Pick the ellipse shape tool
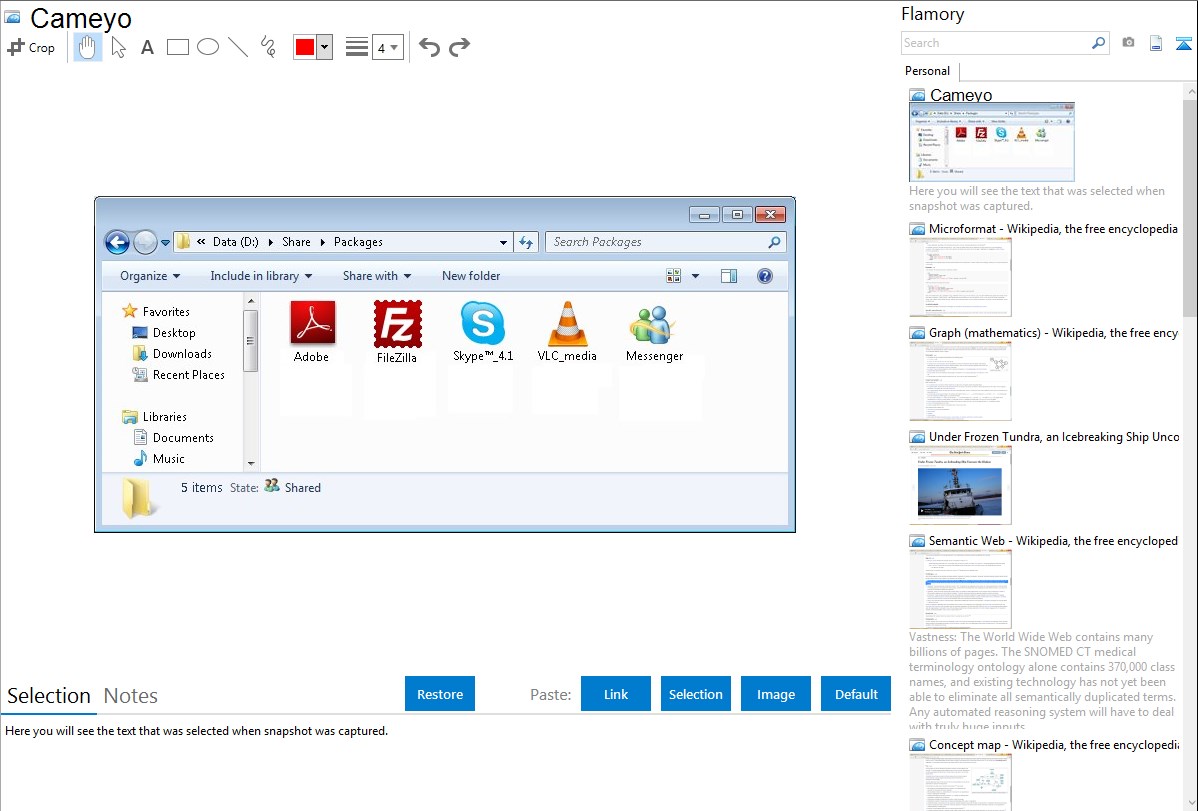This screenshot has height=811, width=1198. click(x=208, y=47)
